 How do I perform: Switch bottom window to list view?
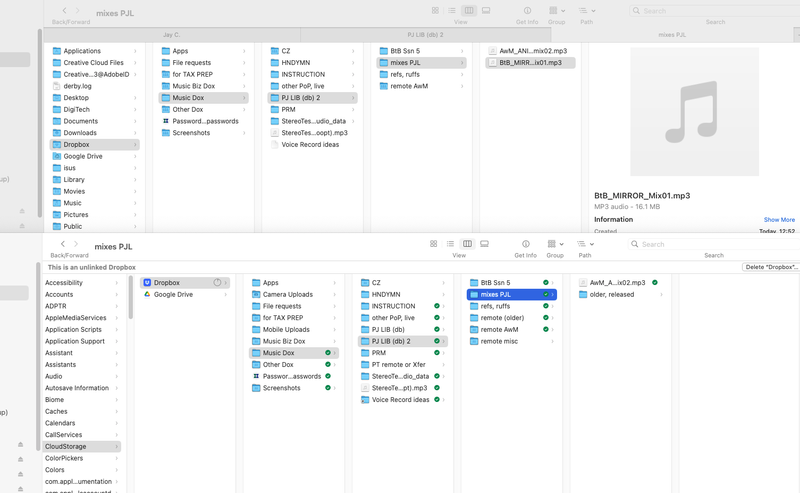(450, 244)
